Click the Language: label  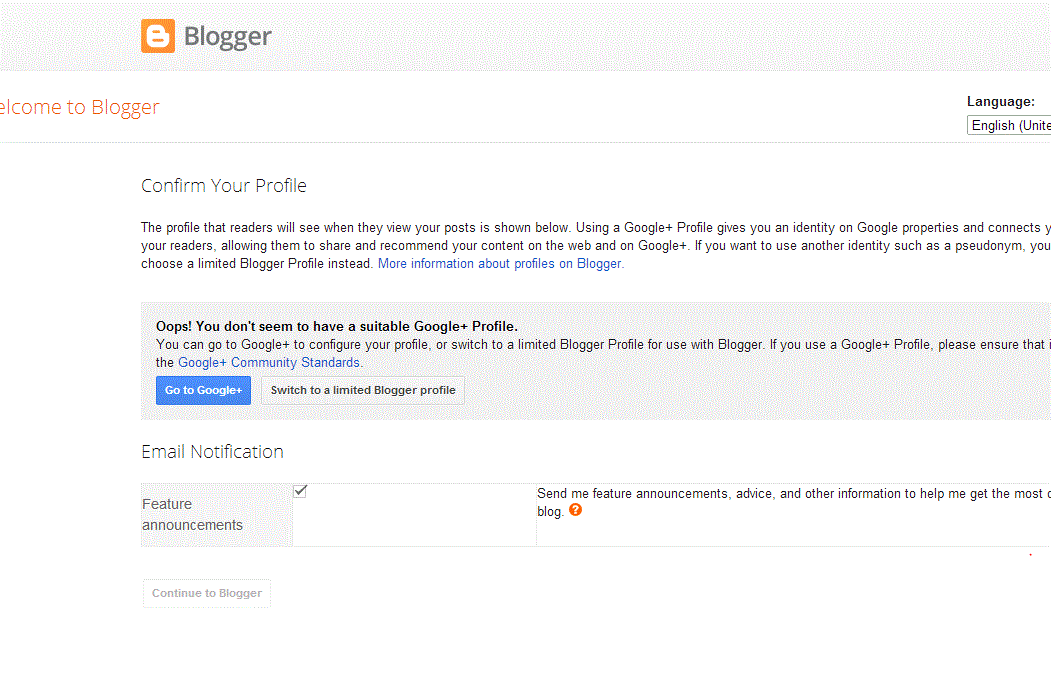click(x=1001, y=102)
